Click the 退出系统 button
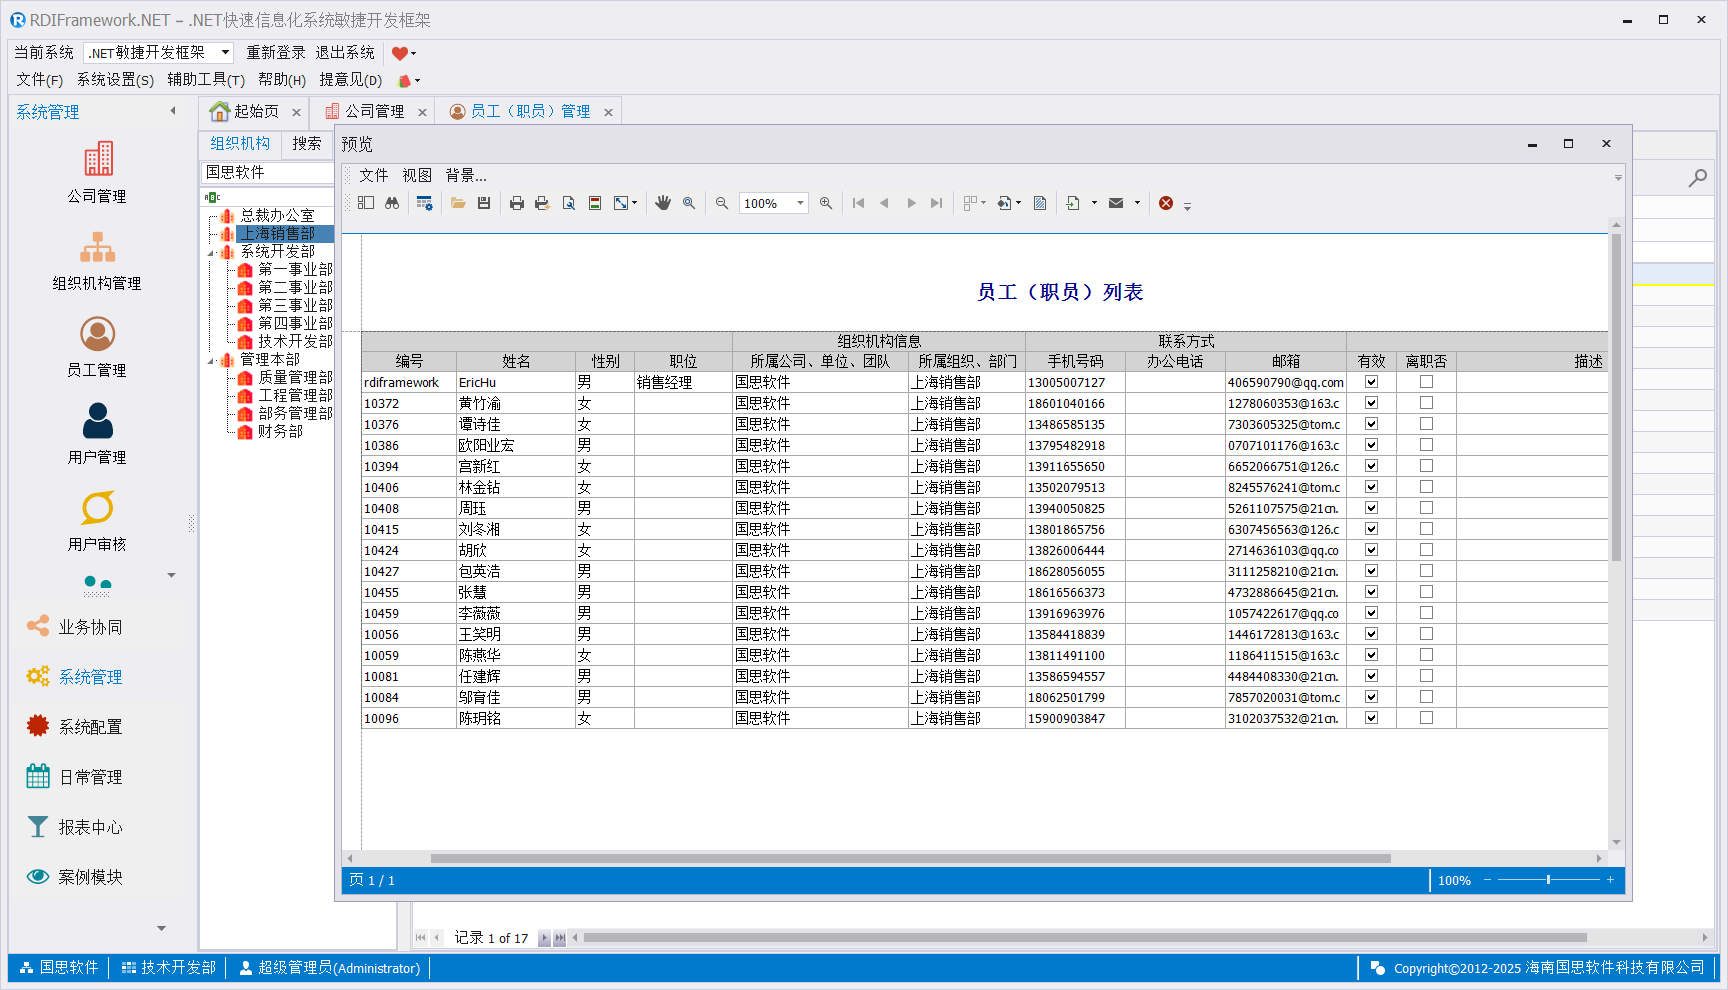The width and height of the screenshot is (1728, 990). [x=345, y=52]
